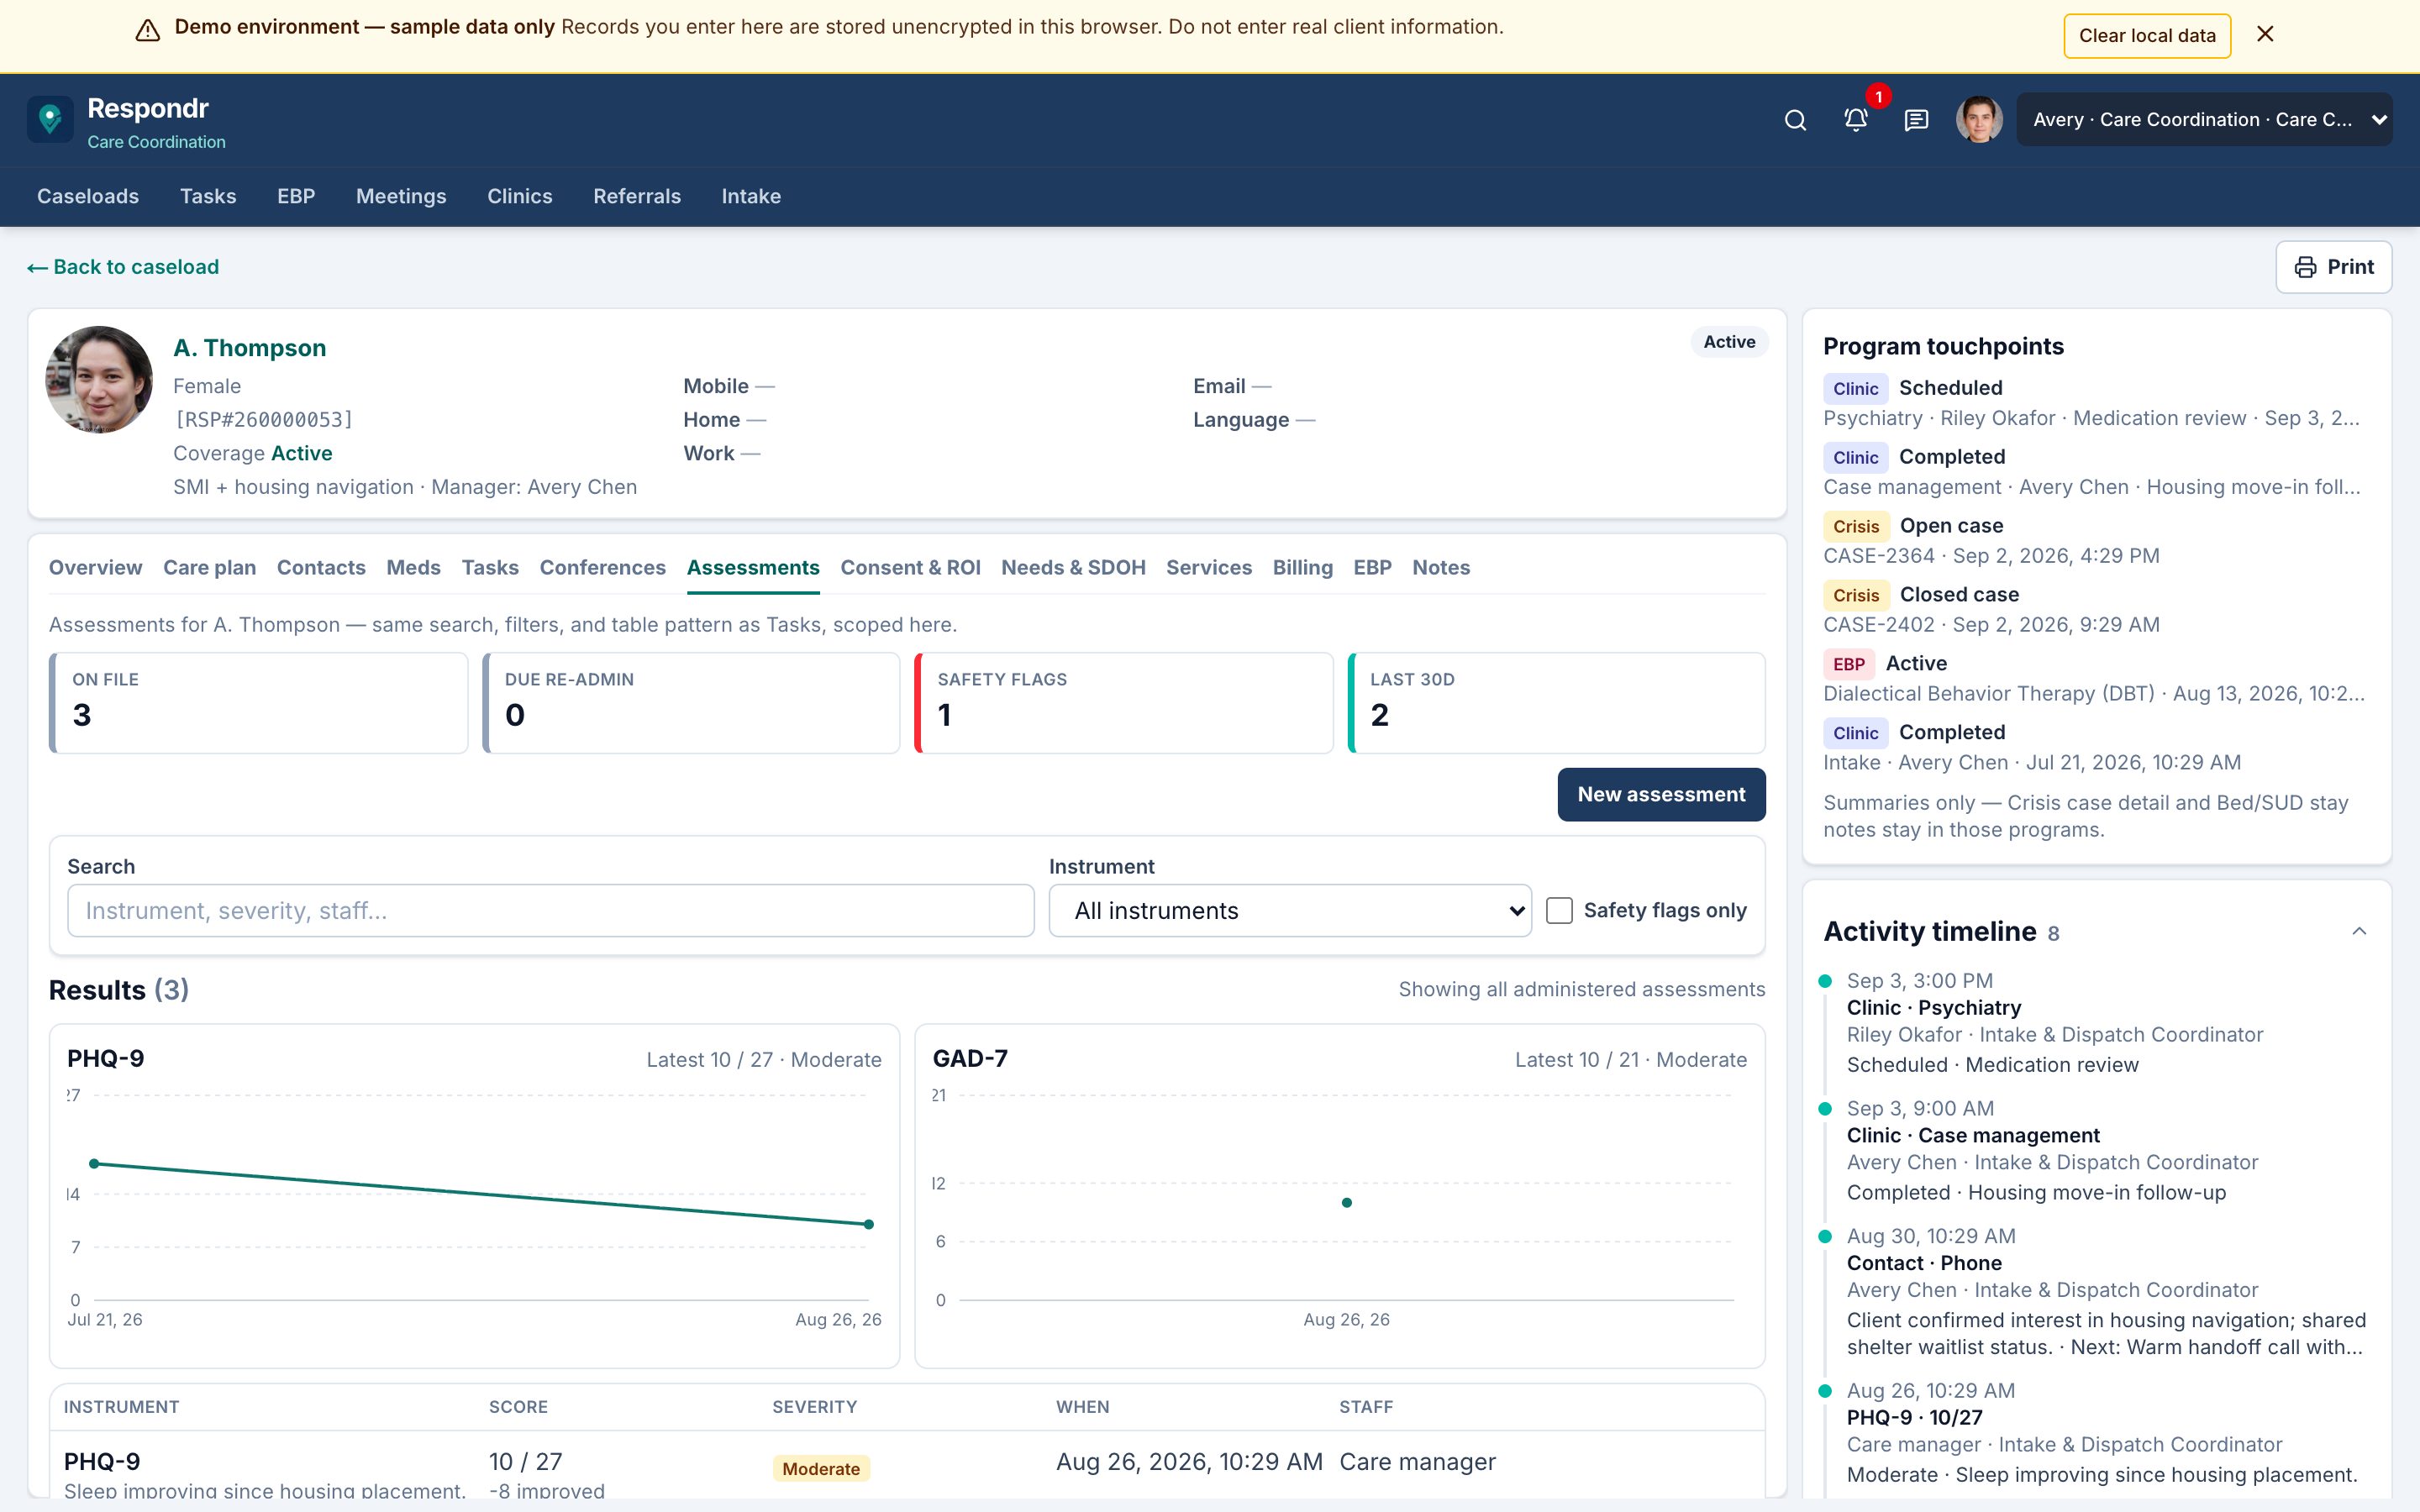This screenshot has width=2420, height=1512.
Task: Enable Safety flags only checkbox
Action: [1559, 911]
